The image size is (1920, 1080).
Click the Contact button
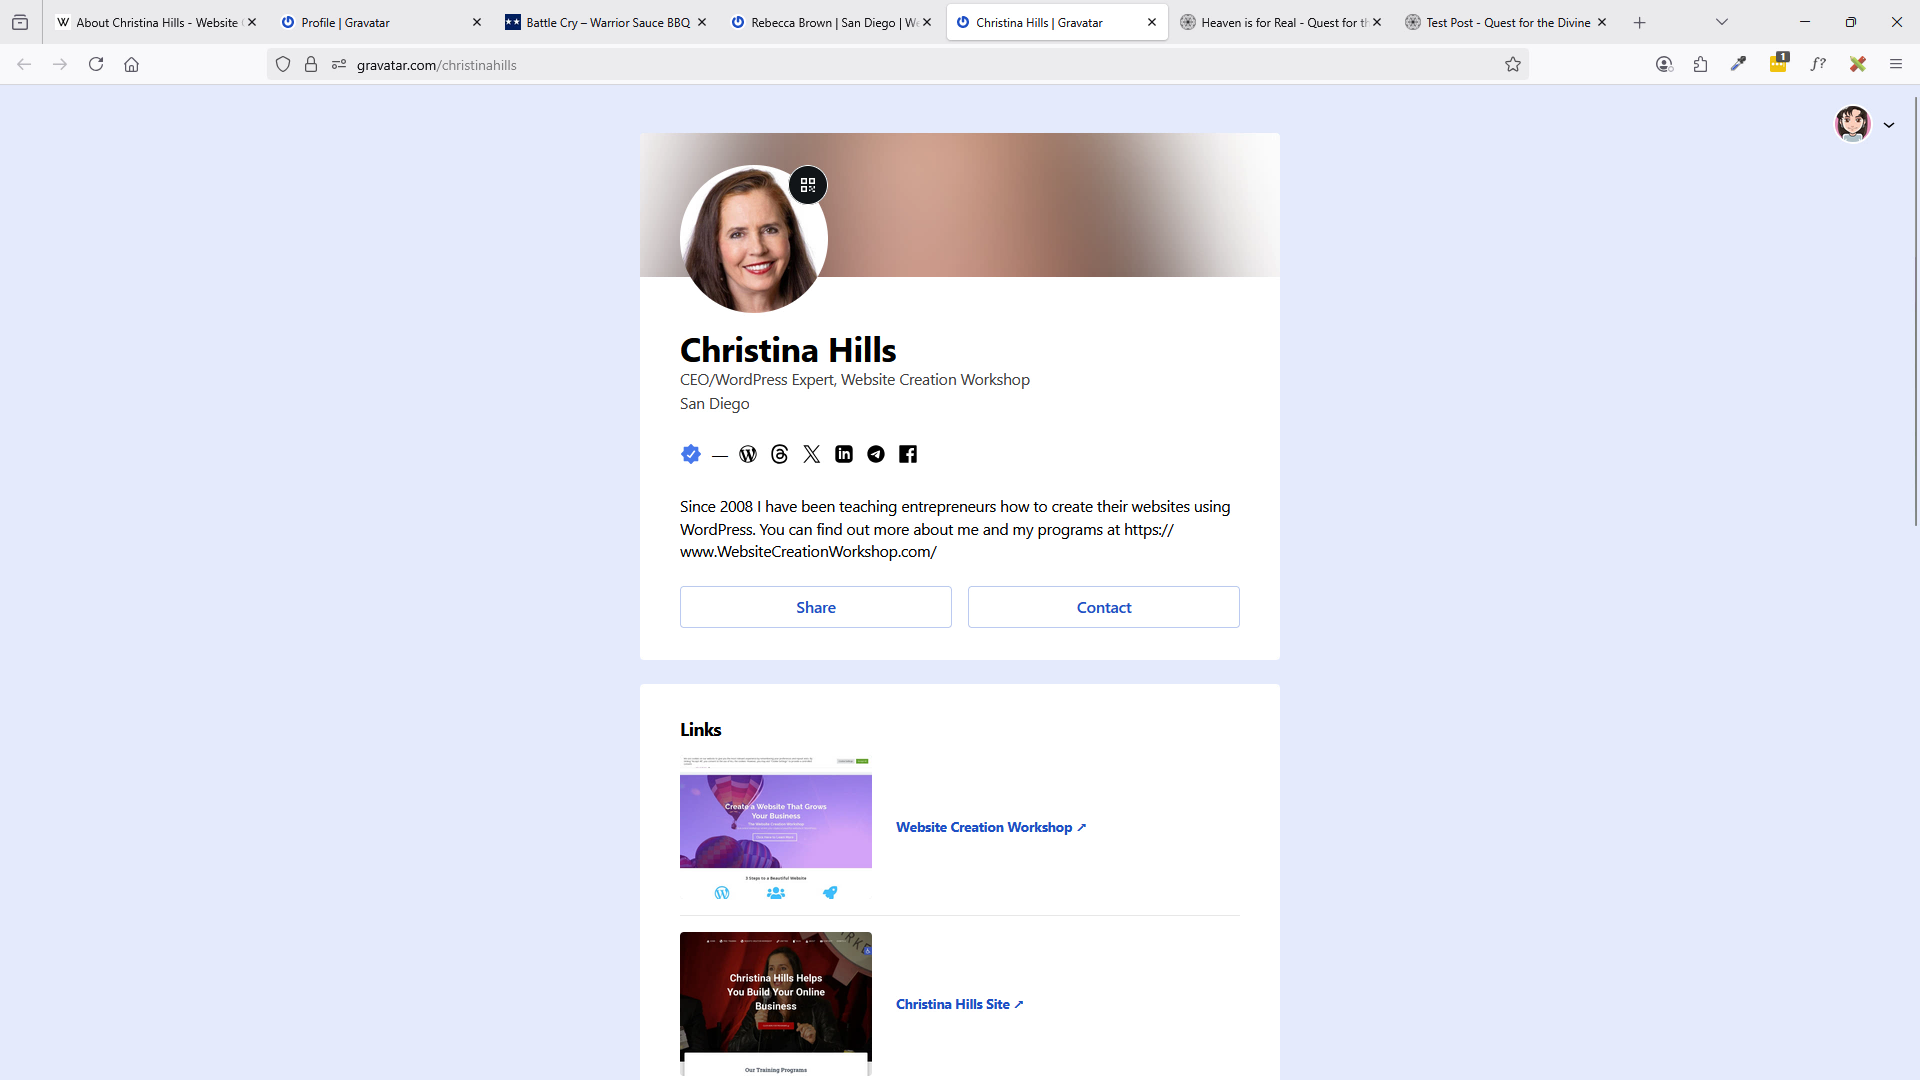[1104, 607]
